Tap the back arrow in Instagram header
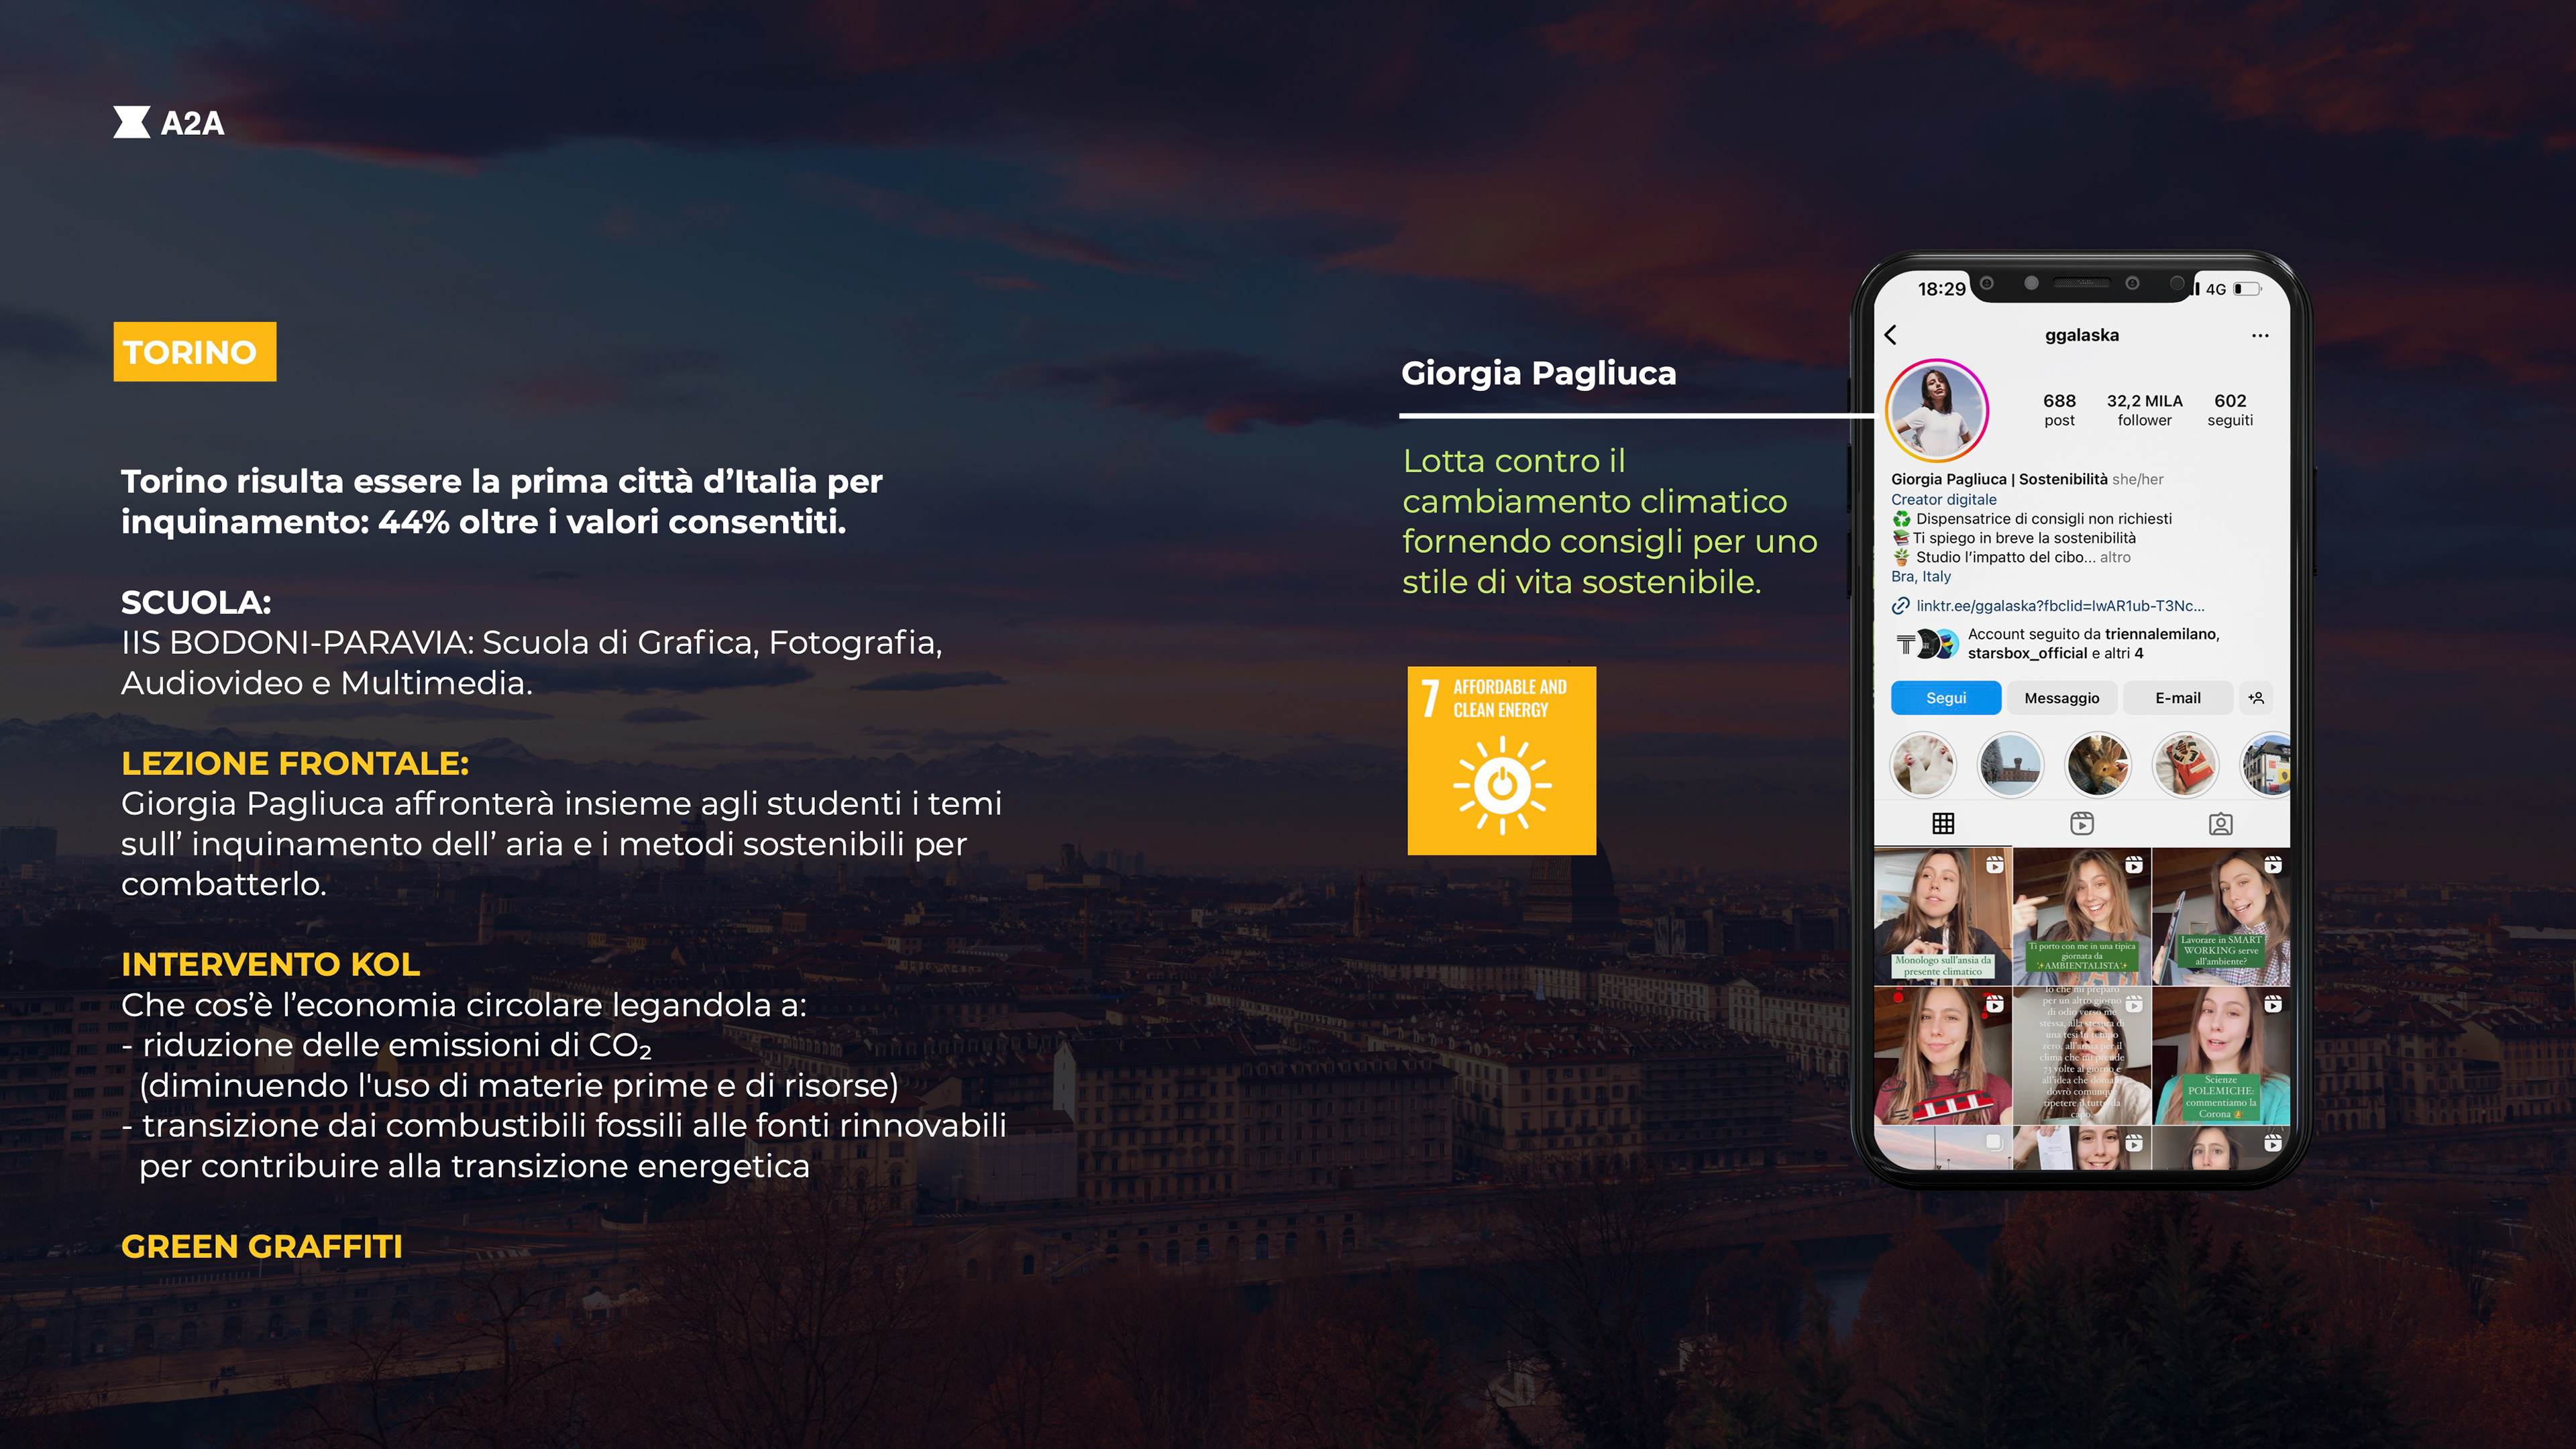Image resolution: width=2576 pixels, height=1449 pixels. click(1890, 335)
